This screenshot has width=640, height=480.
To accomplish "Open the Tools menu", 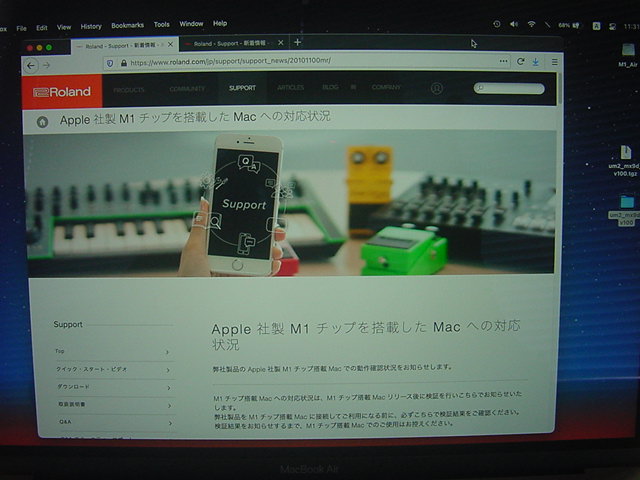I will 162,24.
